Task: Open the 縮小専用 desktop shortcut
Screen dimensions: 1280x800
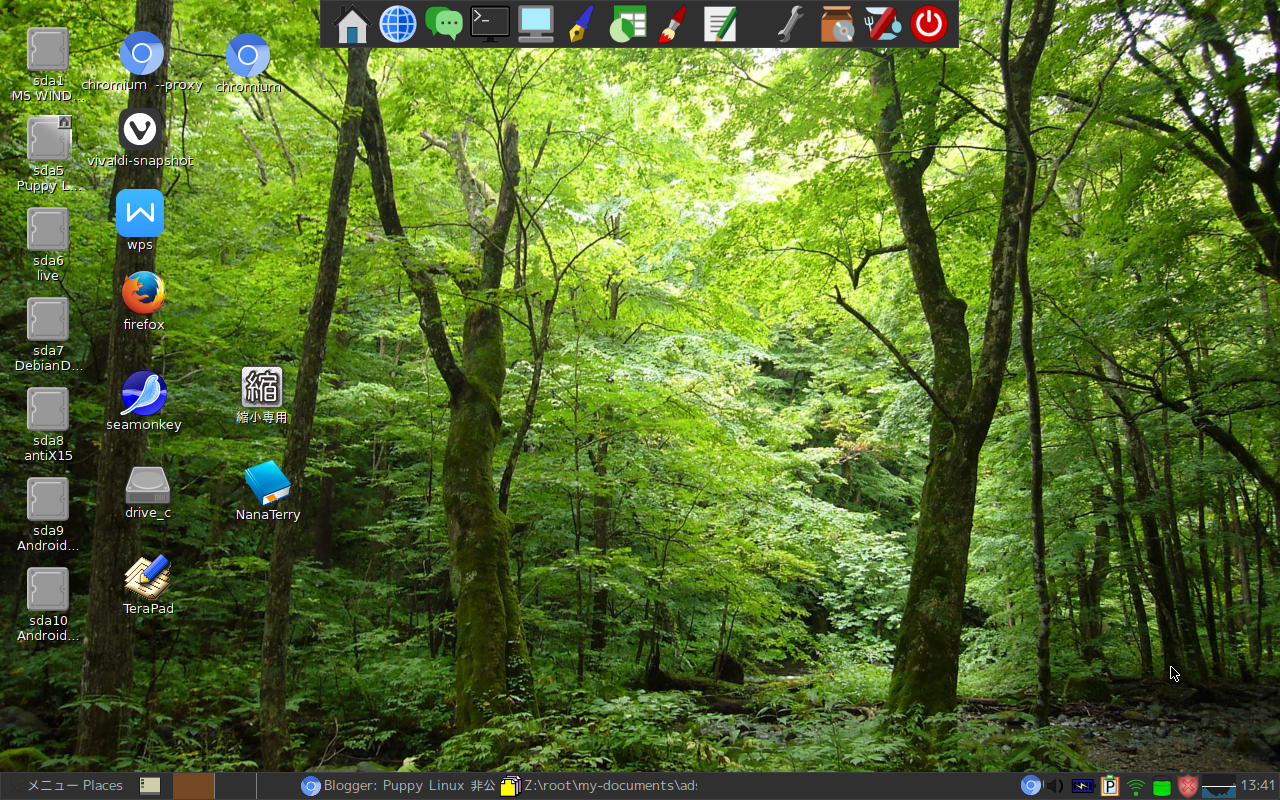Action: [x=262, y=387]
